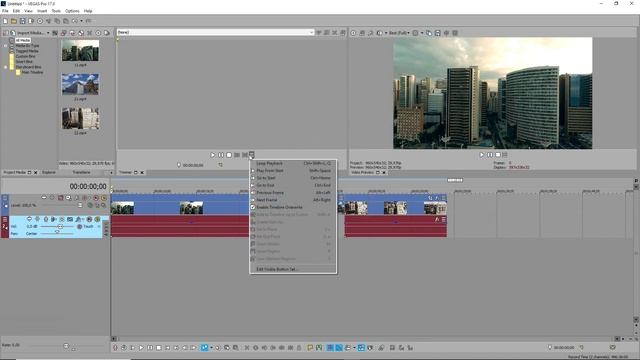Image resolution: width=640 pixels, height=360 pixels.
Task: Save snapshot to file in Video Preview
Action: coord(438,33)
